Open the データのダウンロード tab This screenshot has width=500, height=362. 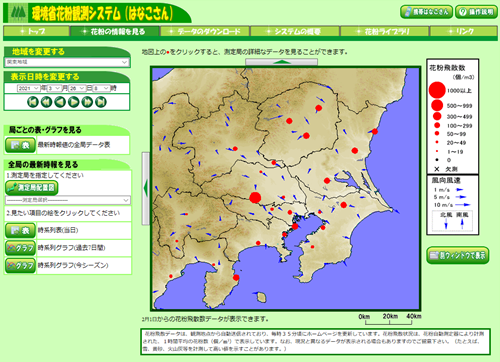(205, 31)
